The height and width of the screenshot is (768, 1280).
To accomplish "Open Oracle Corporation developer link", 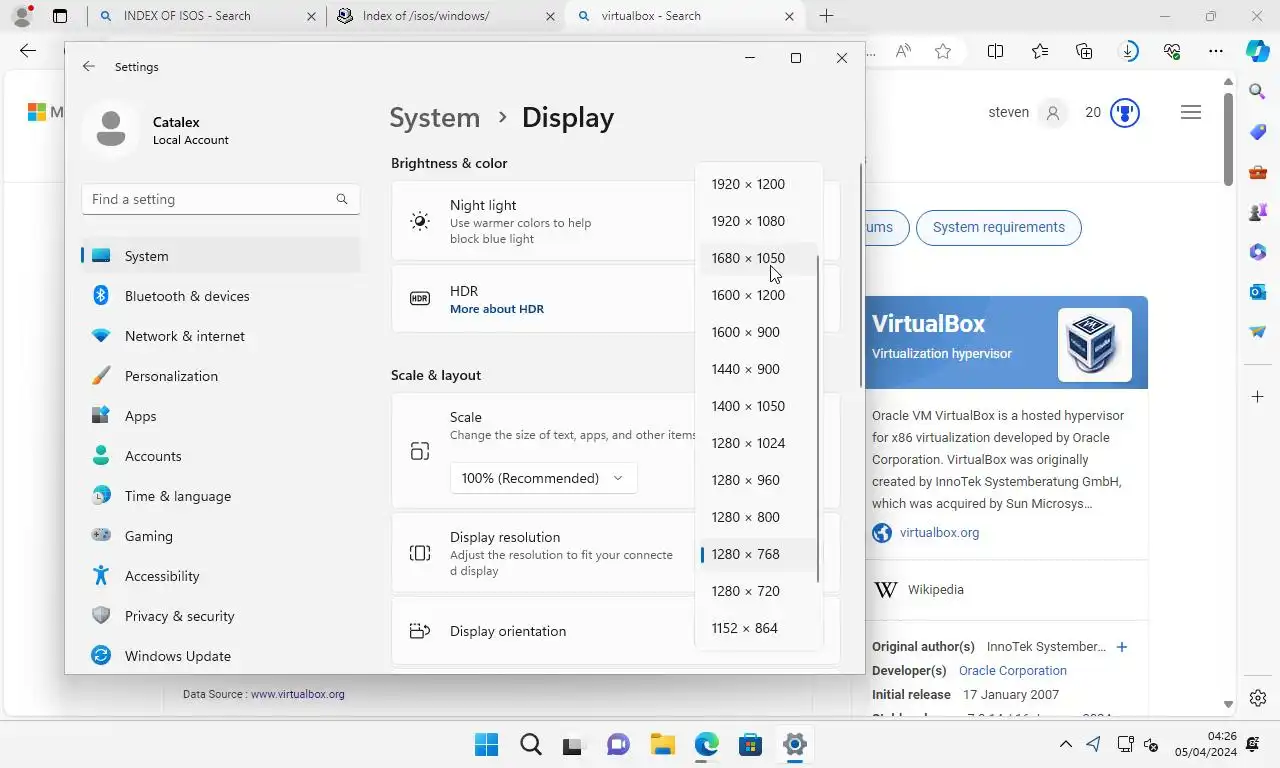I will tap(1013, 671).
